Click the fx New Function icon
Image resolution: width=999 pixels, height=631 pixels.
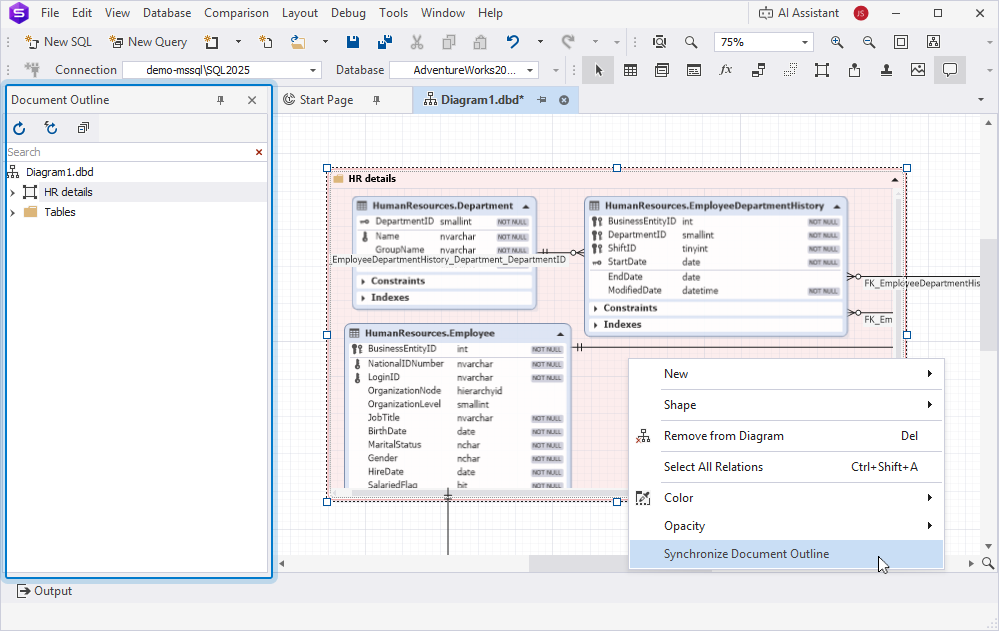(726, 70)
